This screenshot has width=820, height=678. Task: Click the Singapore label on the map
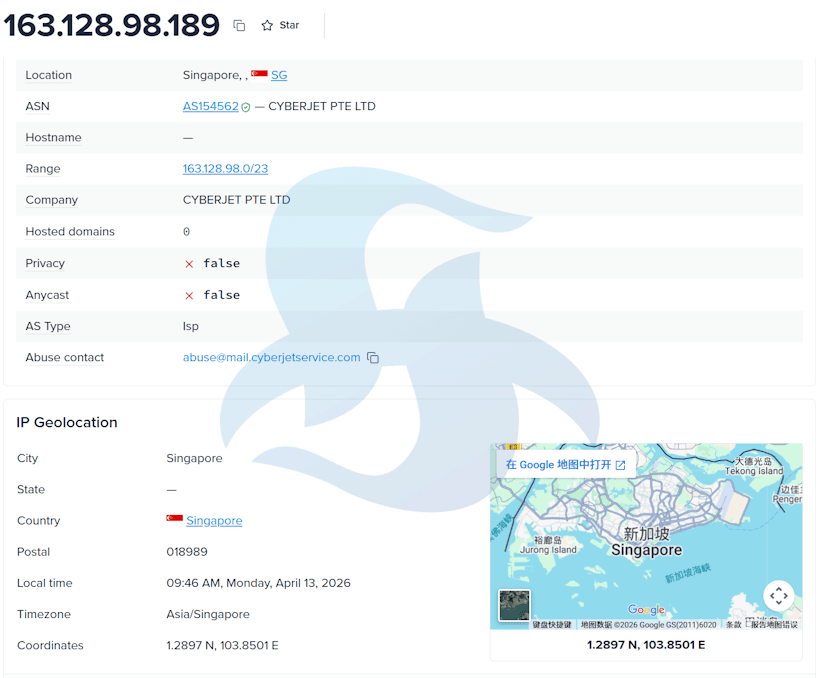coord(646,550)
